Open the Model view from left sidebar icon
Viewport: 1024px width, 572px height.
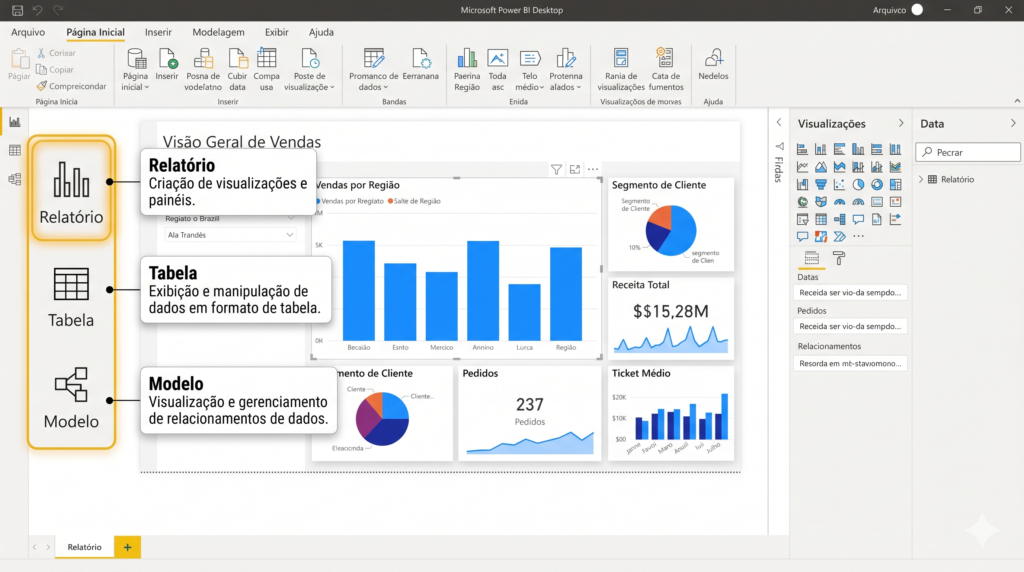coord(14,179)
